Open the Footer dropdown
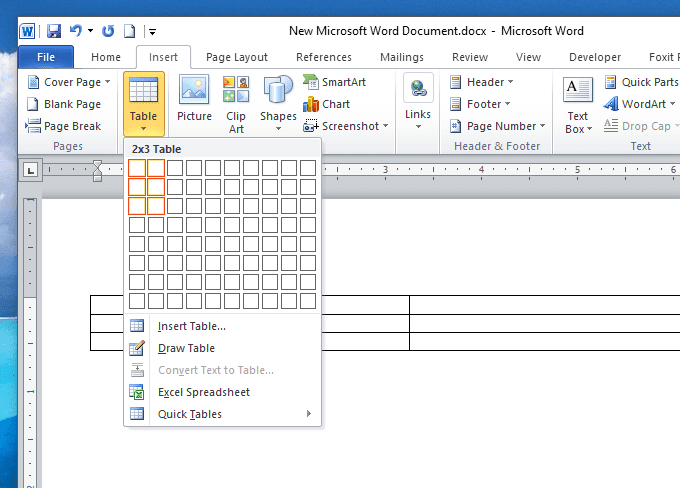 tap(480, 104)
